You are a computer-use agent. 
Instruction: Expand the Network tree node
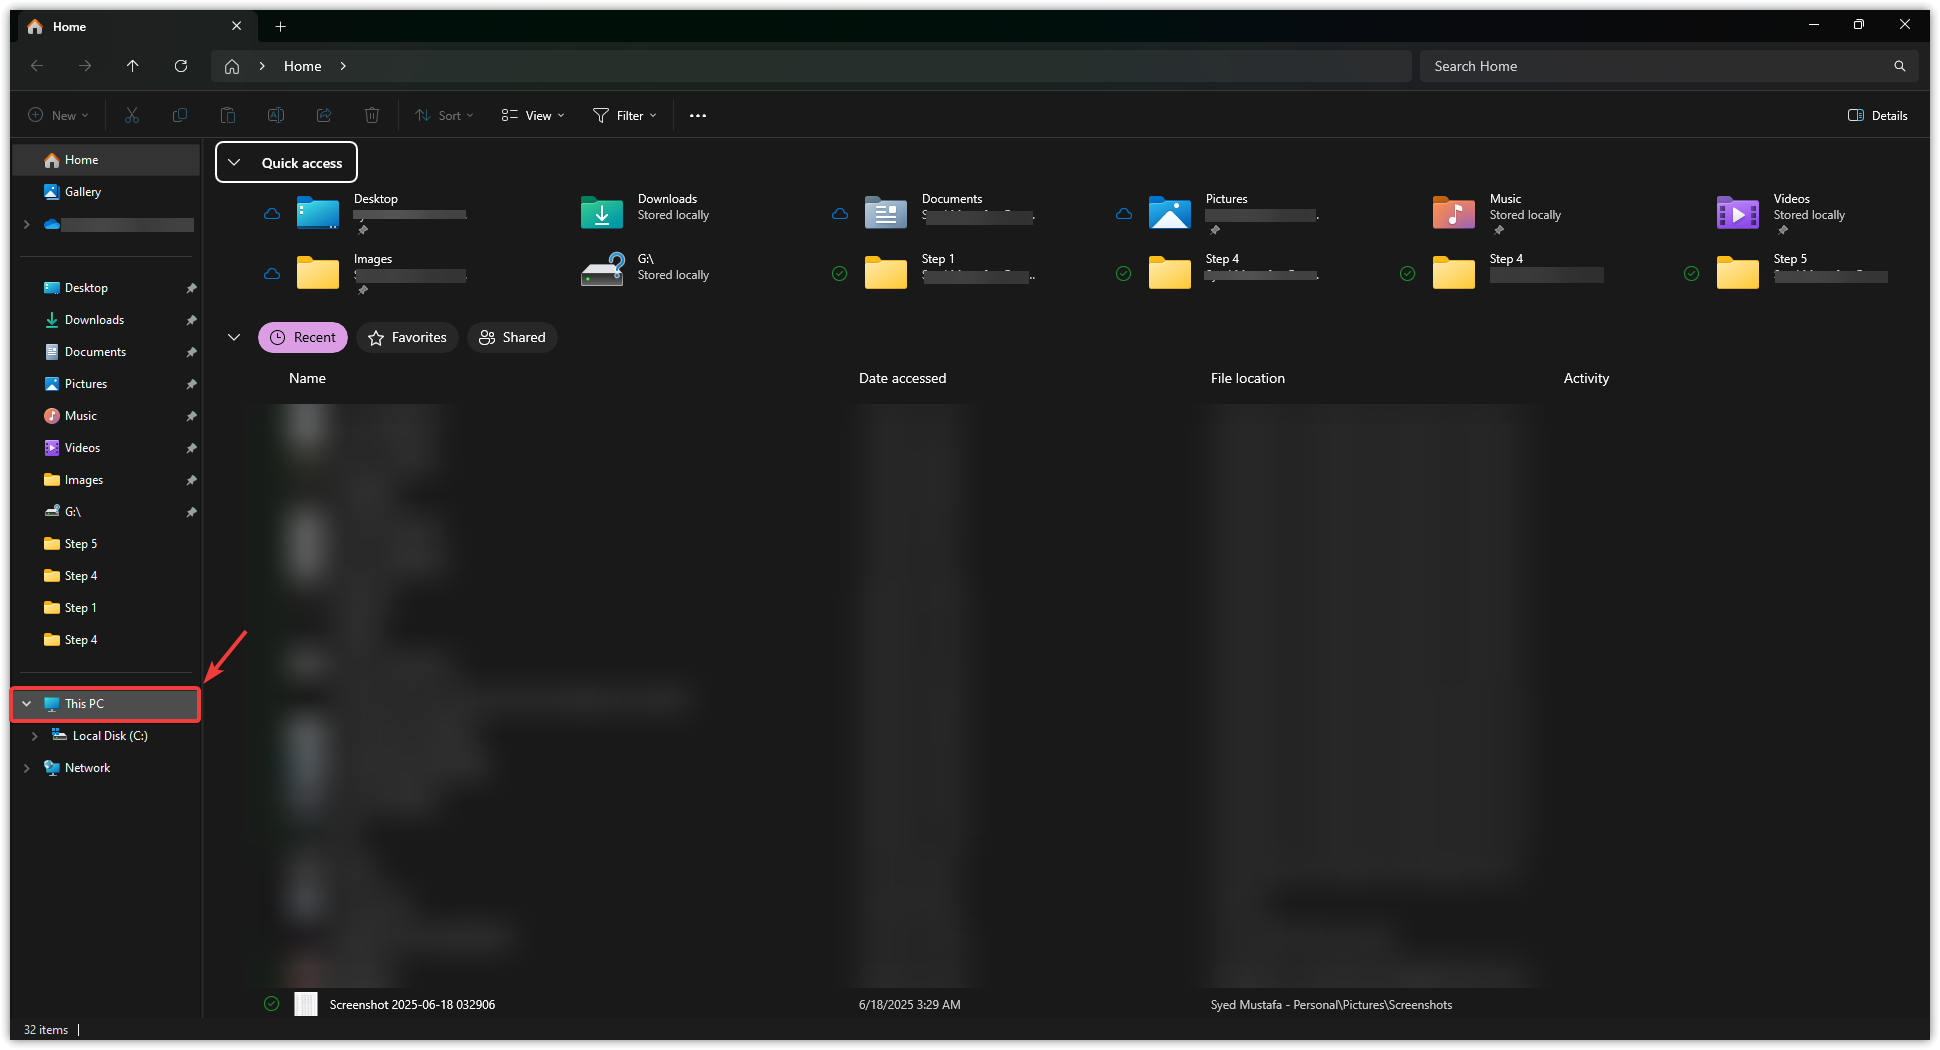(27, 768)
